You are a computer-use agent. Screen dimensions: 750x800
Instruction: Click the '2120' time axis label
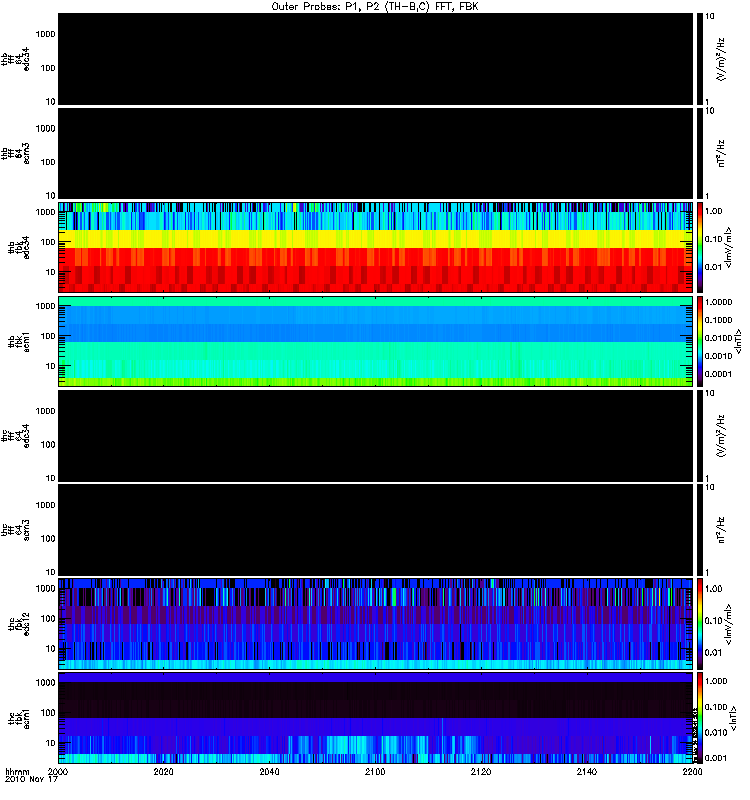tap(481, 771)
